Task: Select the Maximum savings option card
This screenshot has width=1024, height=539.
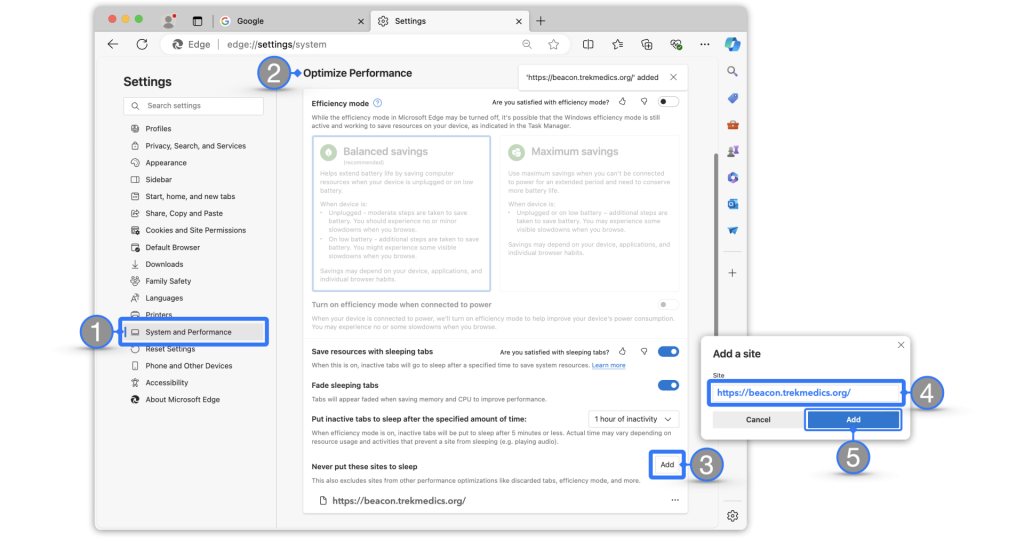Action: click(x=589, y=213)
